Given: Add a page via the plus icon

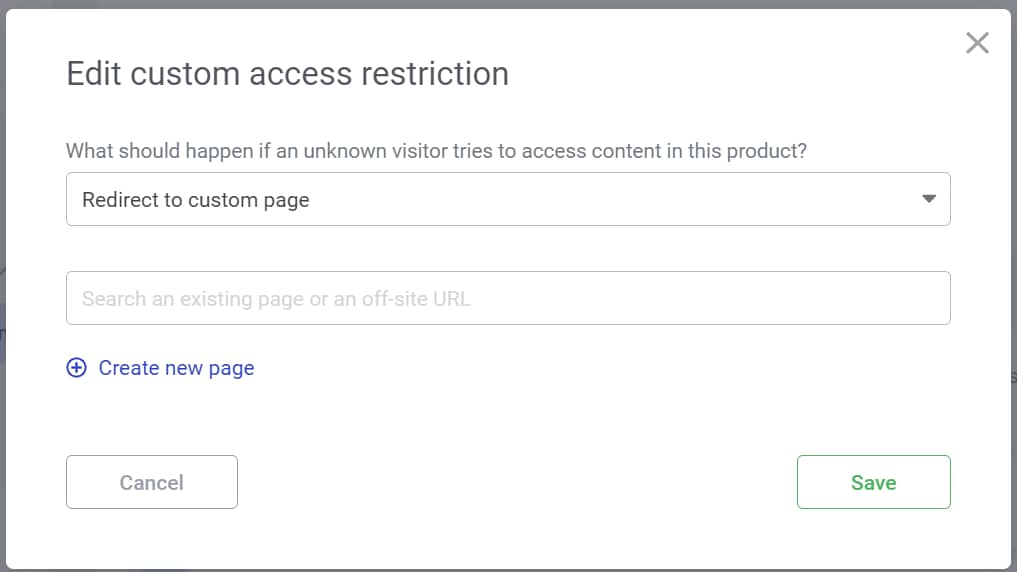Looking at the screenshot, I should [76, 368].
